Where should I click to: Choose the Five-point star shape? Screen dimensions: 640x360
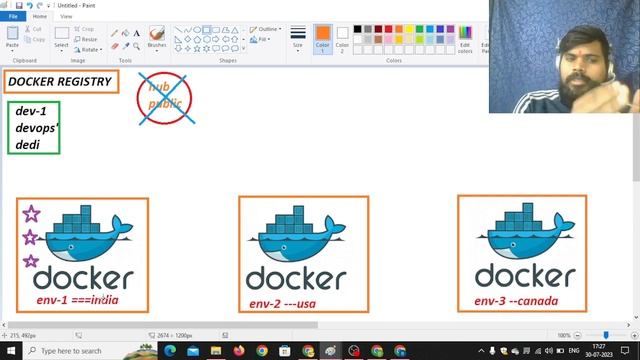[197, 49]
